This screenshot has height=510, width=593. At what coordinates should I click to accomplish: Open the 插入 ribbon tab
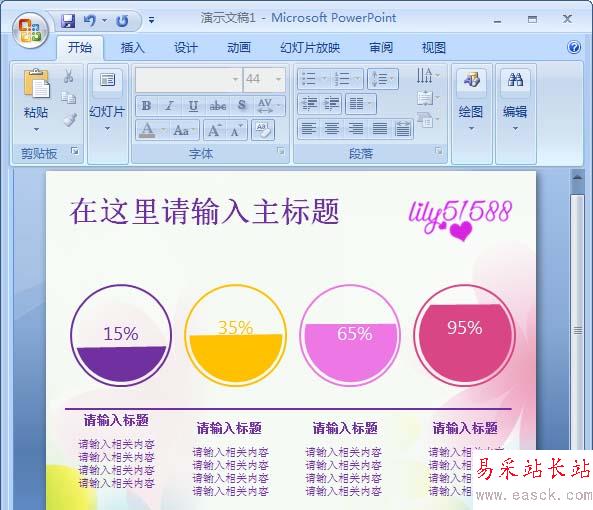(132, 48)
